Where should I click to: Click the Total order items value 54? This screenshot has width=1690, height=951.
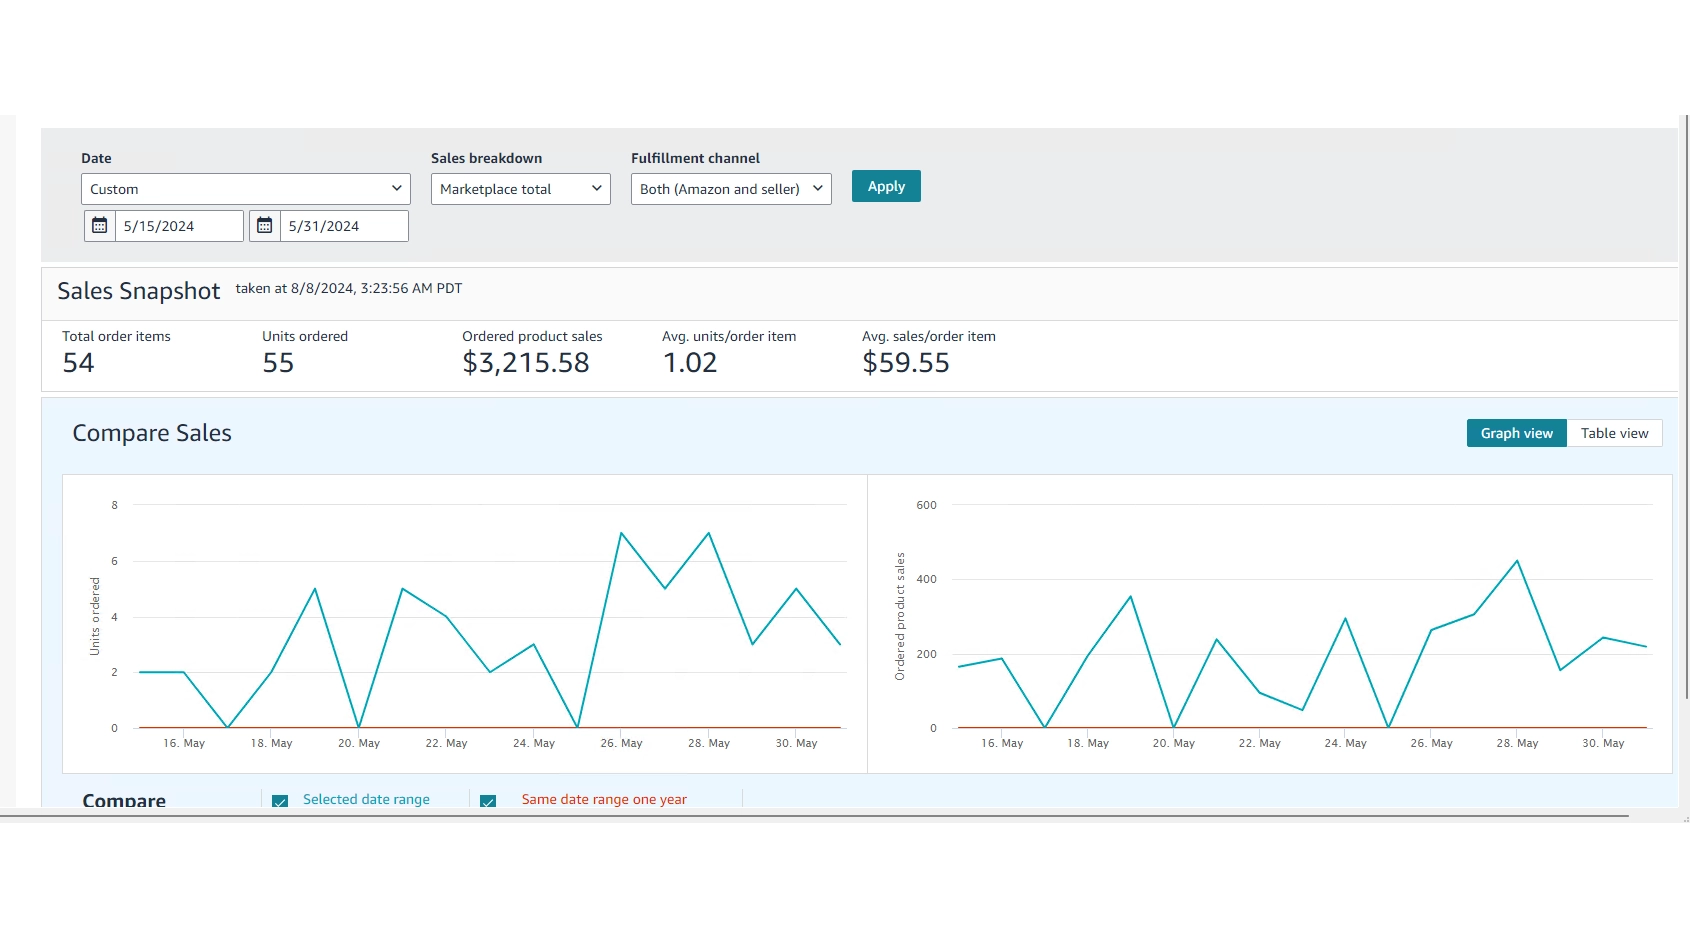pyautogui.click(x=78, y=363)
